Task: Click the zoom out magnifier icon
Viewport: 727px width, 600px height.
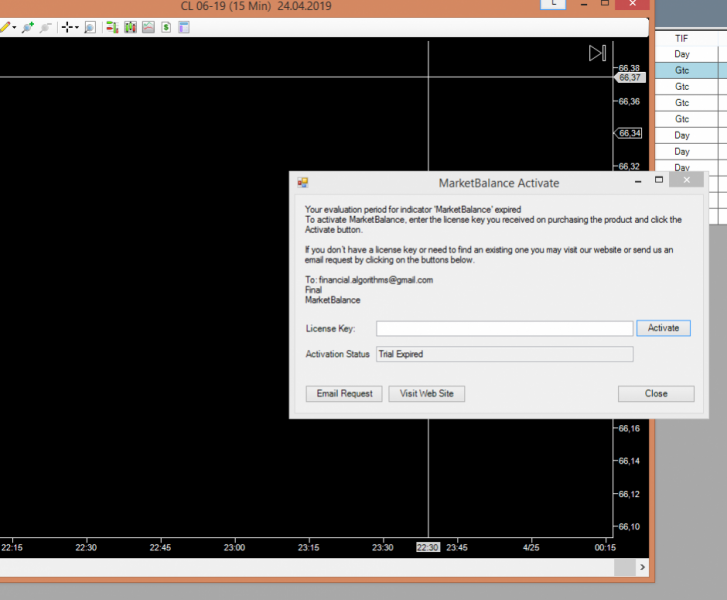Action: 45,27
